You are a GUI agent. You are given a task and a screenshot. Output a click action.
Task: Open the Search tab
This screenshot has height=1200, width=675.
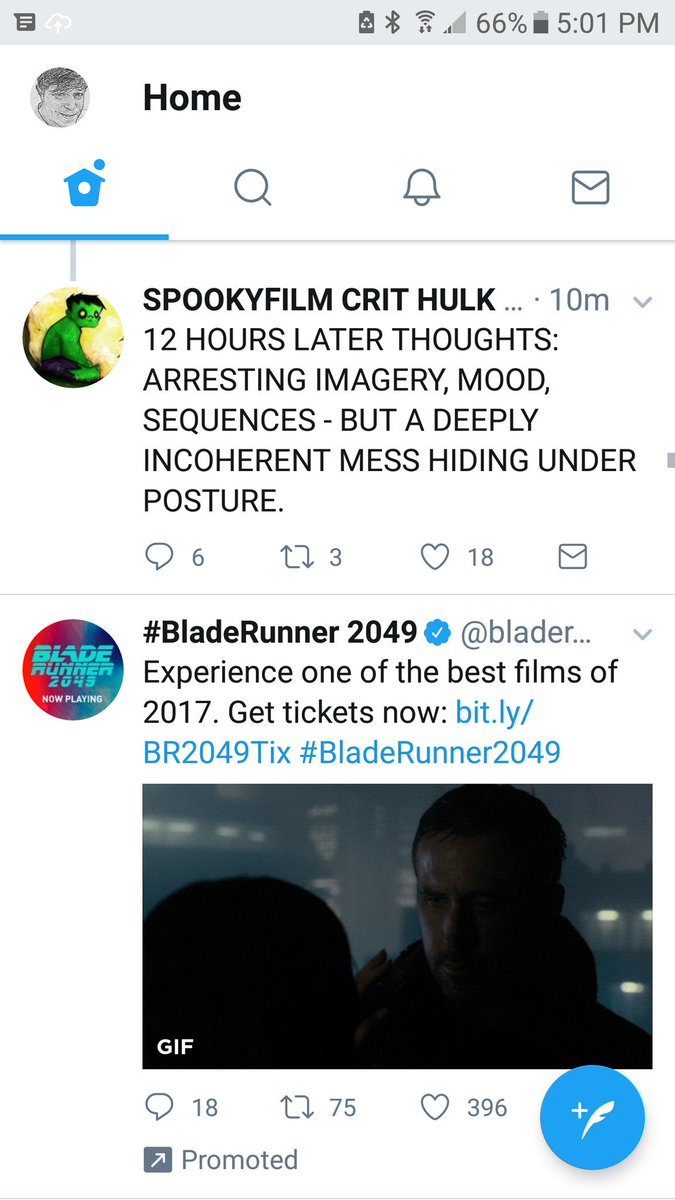coord(253,186)
